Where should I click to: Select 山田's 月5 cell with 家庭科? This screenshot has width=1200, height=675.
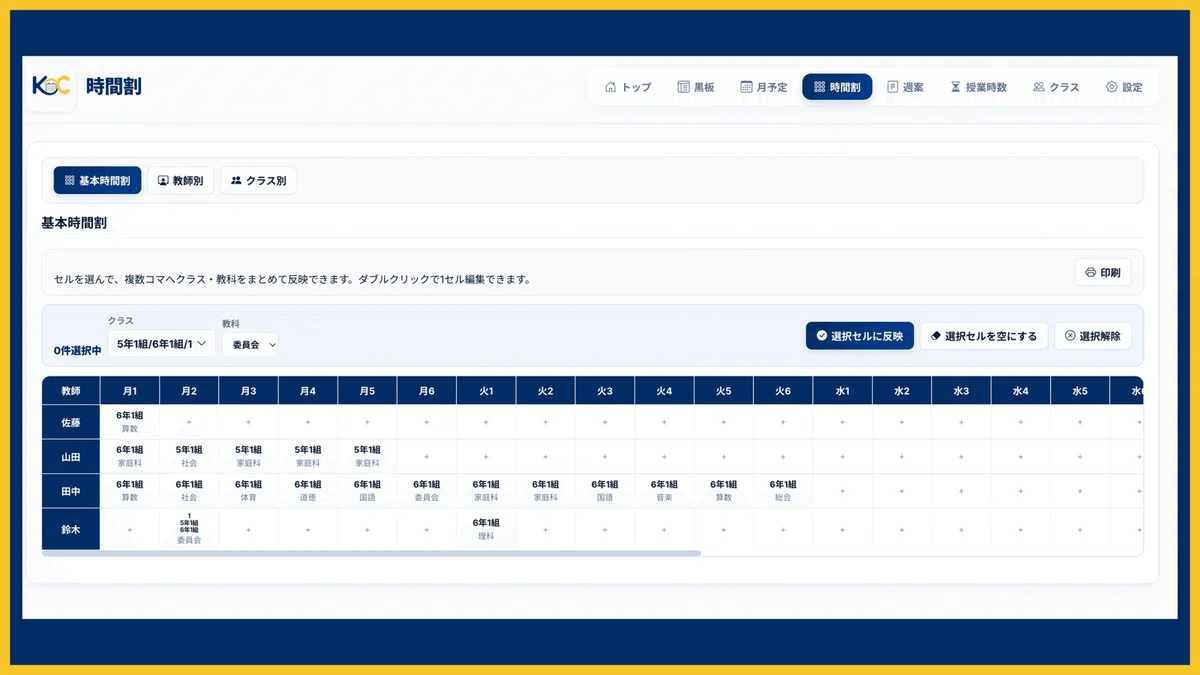point(367,457)
